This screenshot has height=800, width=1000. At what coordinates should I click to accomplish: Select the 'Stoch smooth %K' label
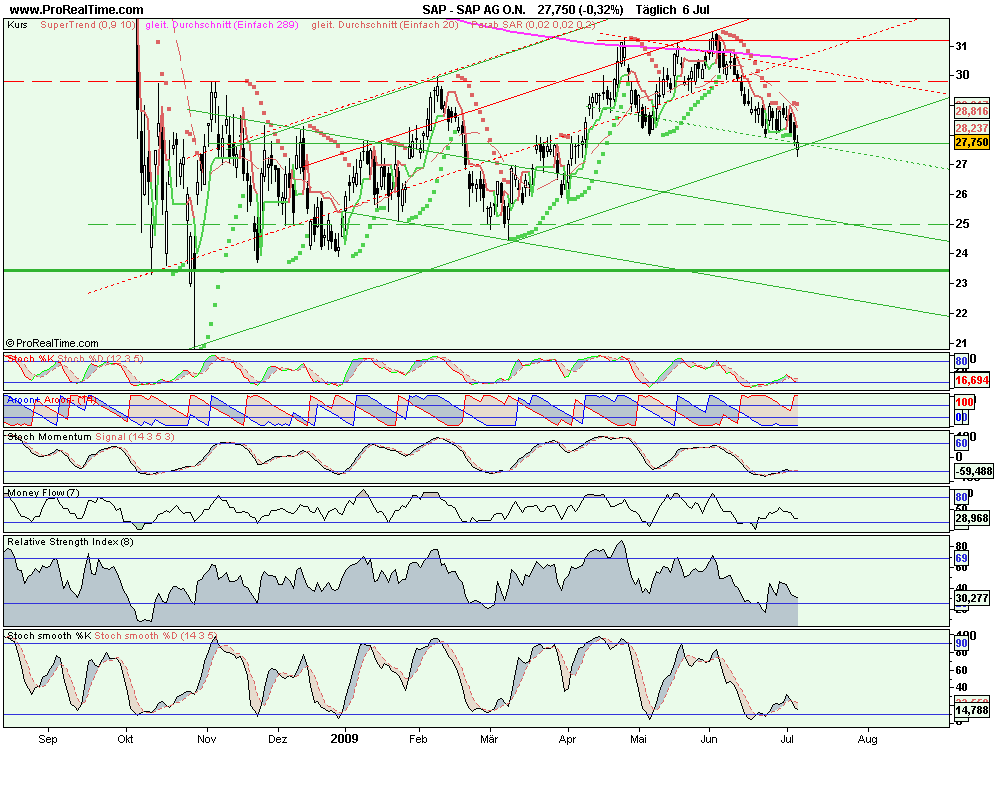pyautogui.click(x=49, y=635)
